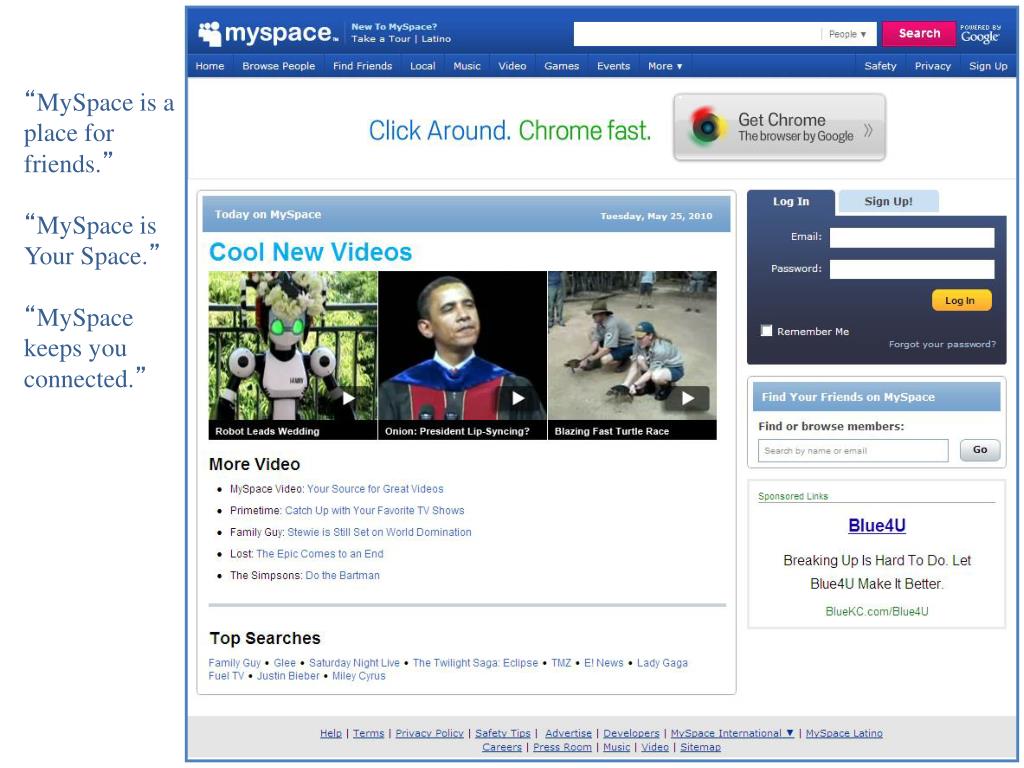Click Careers in the footer
The width and height of the screenshot is (1024, 768).
pos(502,747)
